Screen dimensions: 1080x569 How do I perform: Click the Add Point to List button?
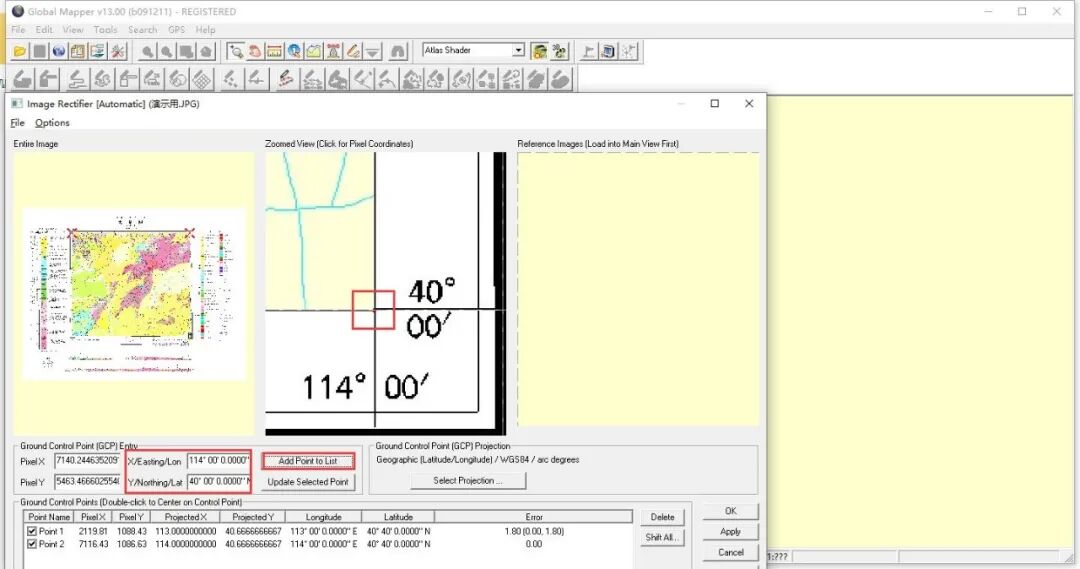308,460
